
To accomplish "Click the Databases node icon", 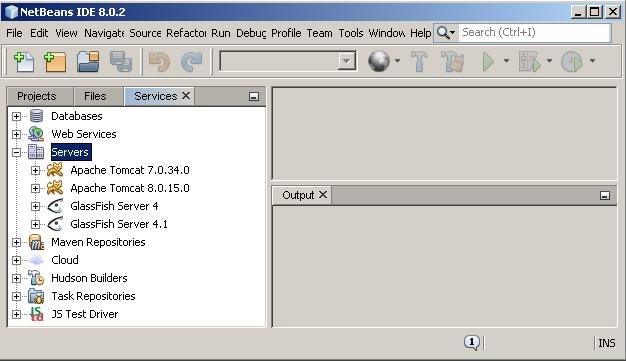I will tap(36, 116).
